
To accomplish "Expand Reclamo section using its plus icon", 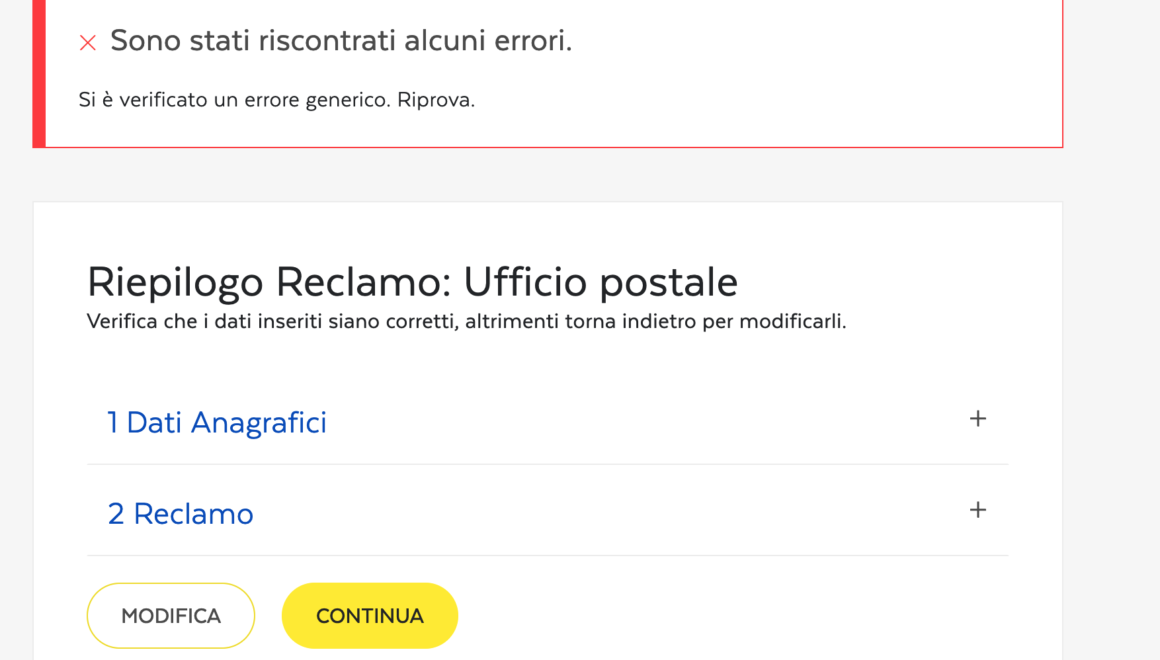I will 978,510.
